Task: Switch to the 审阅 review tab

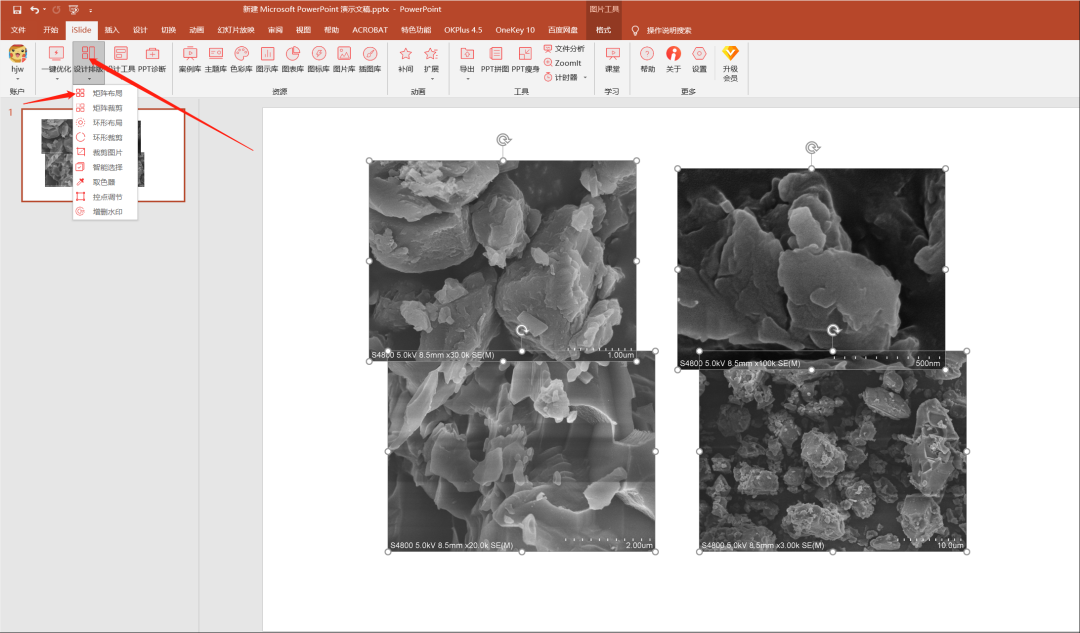Action: tap(275, 30)
